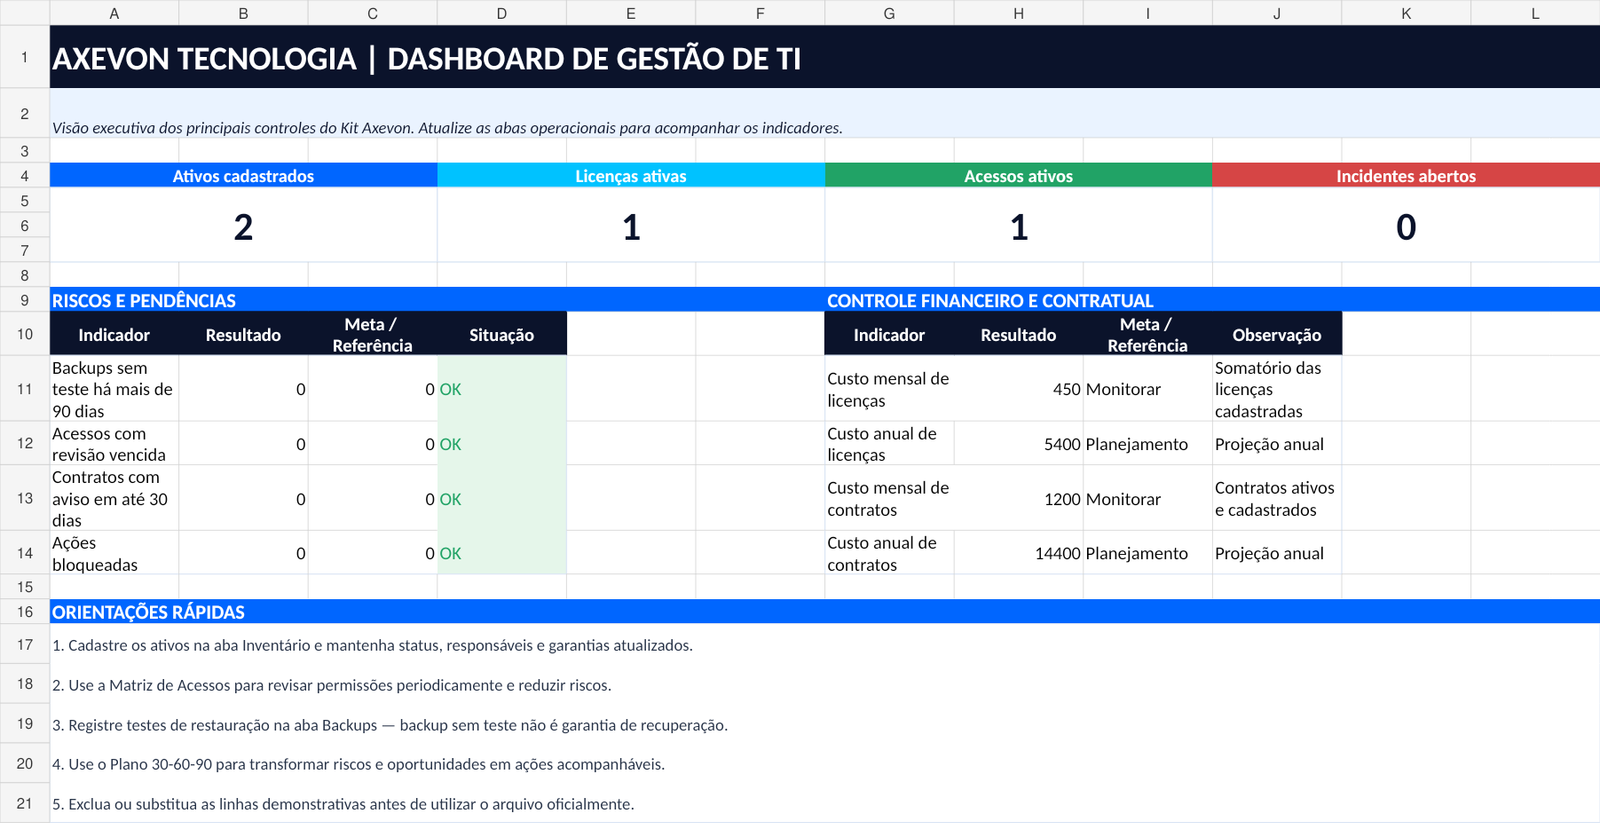The width and height of the screenshot is (1600, 823).
Task: Click OK status in Ações bloqueadas row
Action: coord(502,553)
